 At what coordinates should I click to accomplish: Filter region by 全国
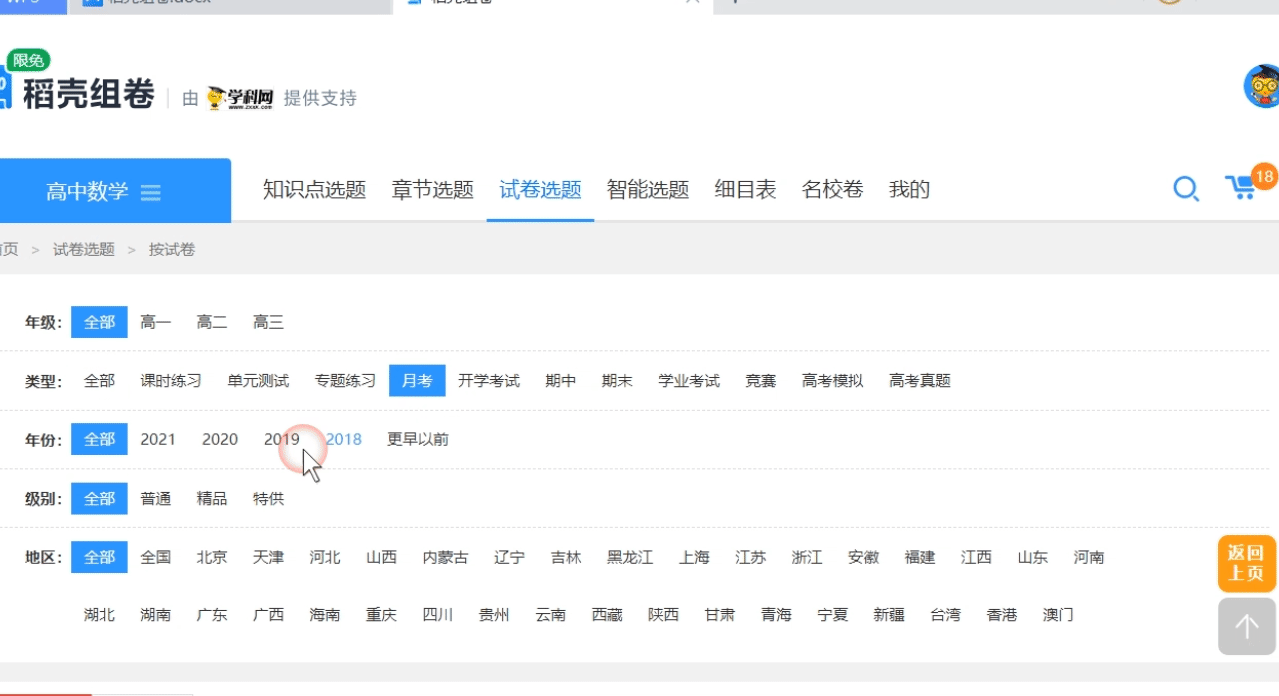point(156,557)
